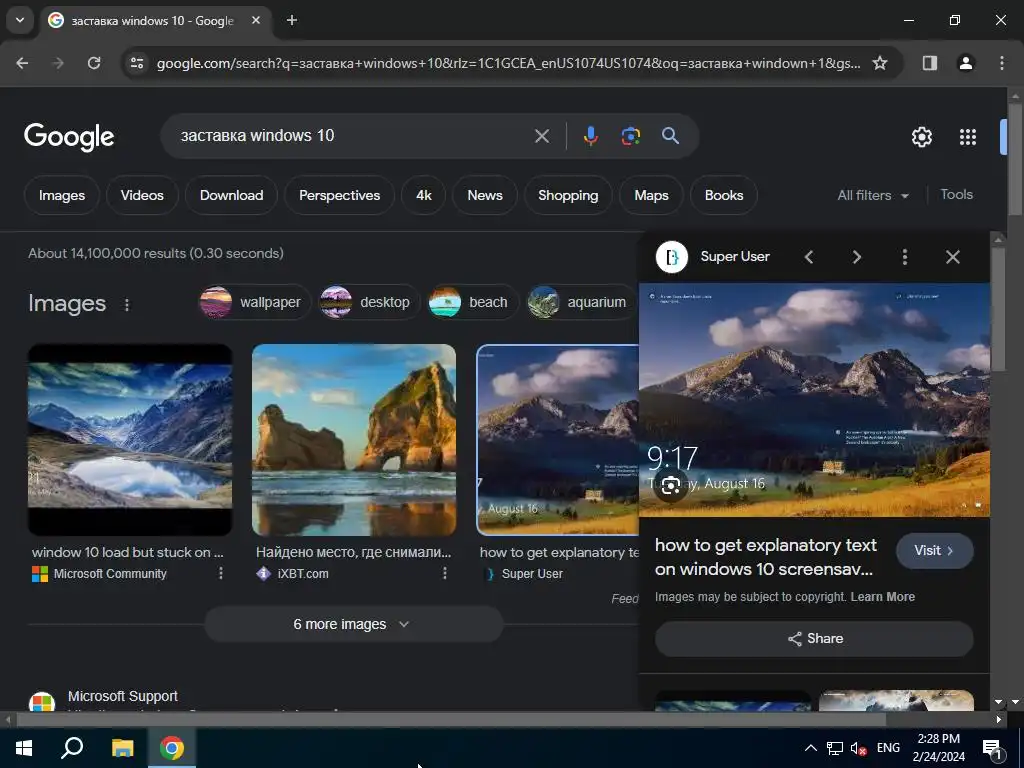
Task: Open site information icon in address bar
Action: [x=137, y=63]
